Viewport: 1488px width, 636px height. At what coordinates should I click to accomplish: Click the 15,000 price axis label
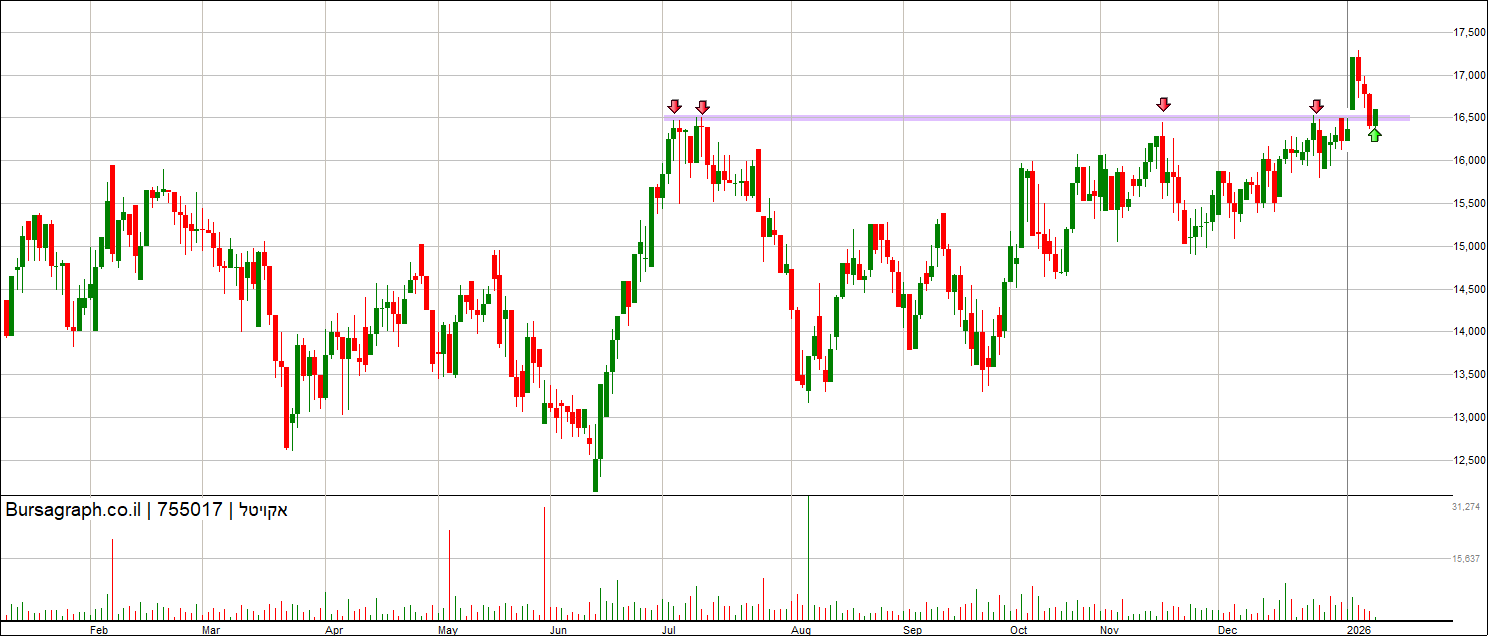1467,247
